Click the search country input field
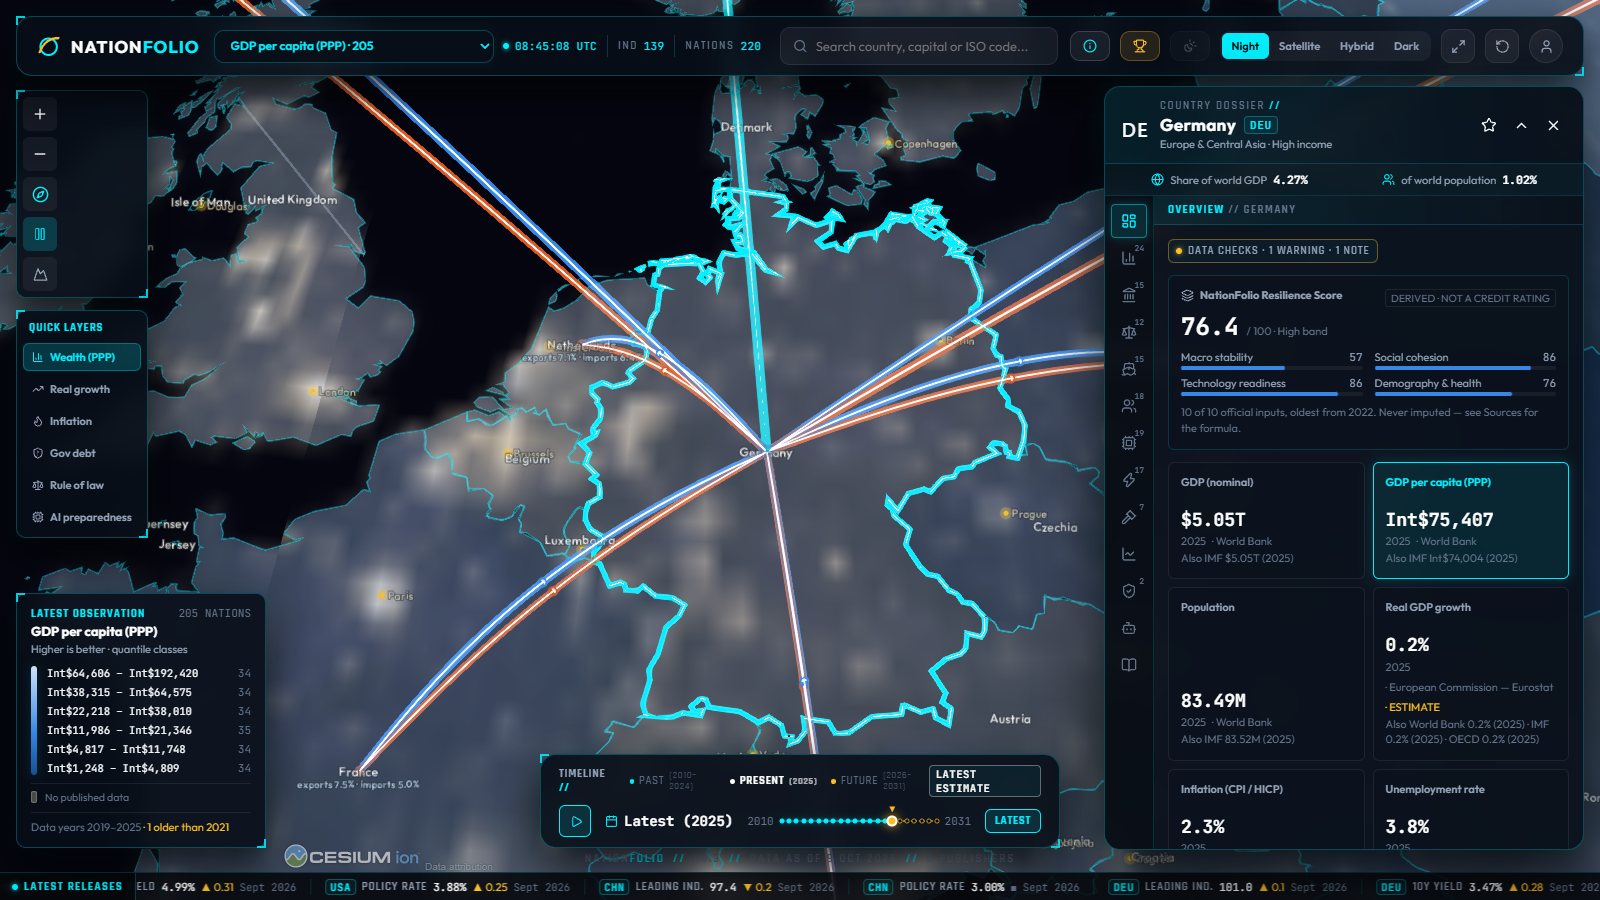Screen dimensions: 1600x900 [919, 46]
